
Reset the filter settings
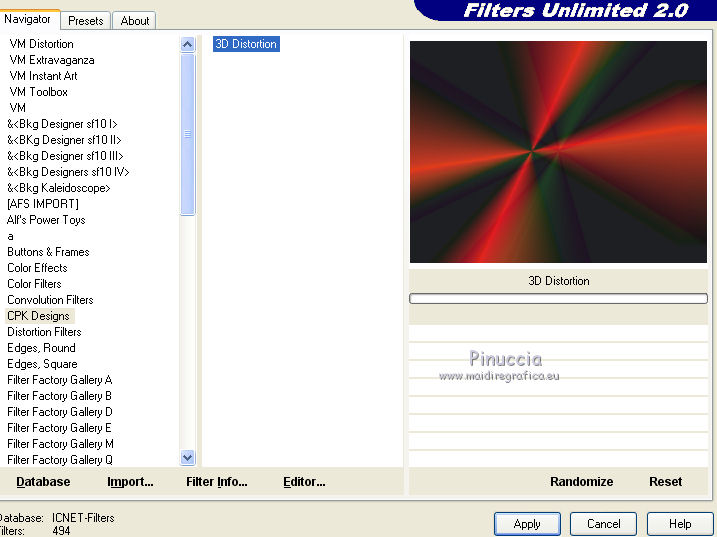(x=665, y=482)
